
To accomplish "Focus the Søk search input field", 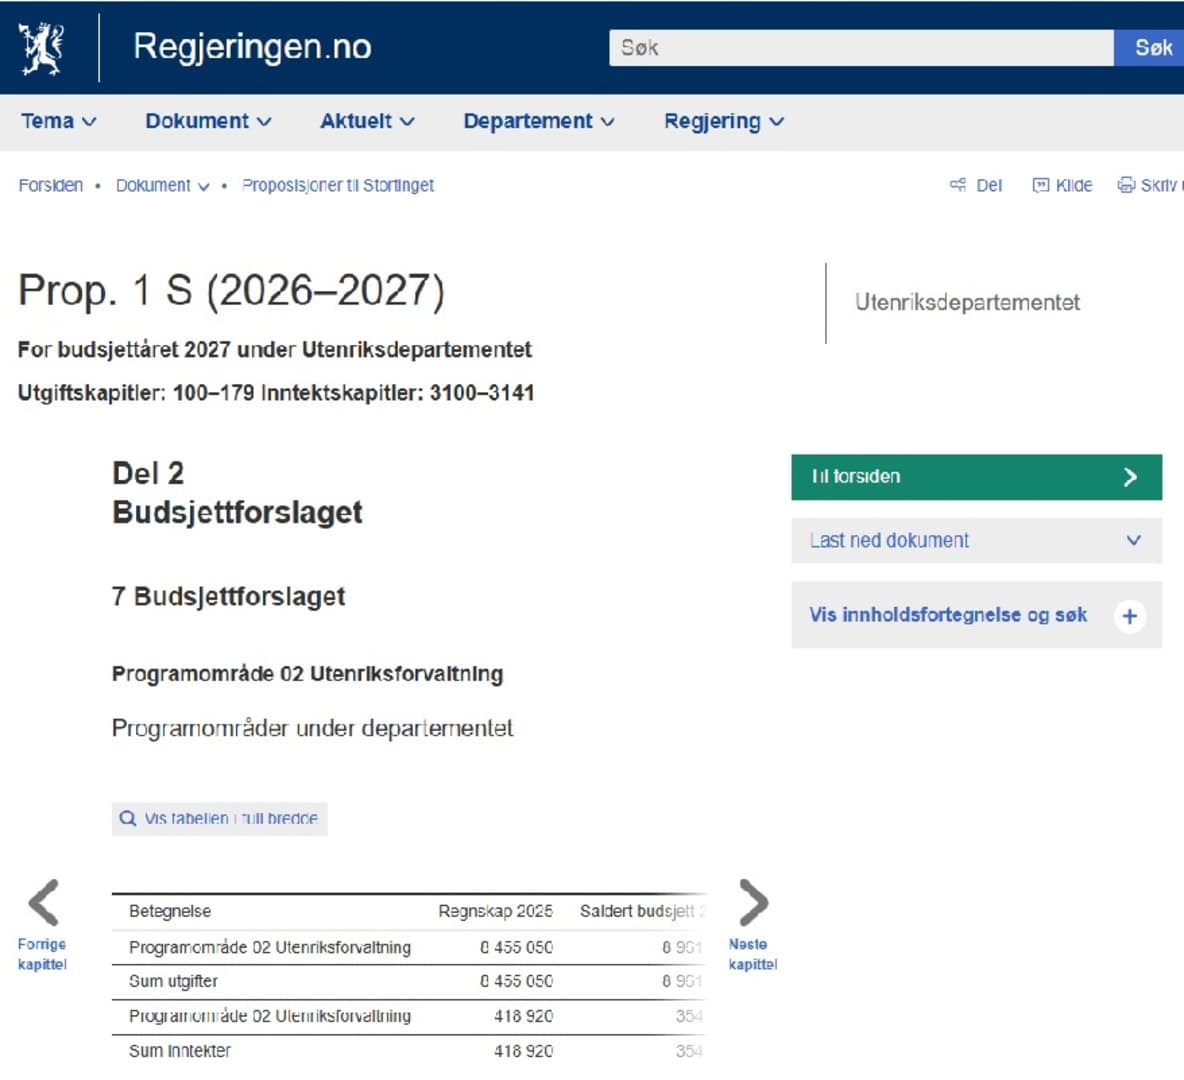I will tap(861, 48).
